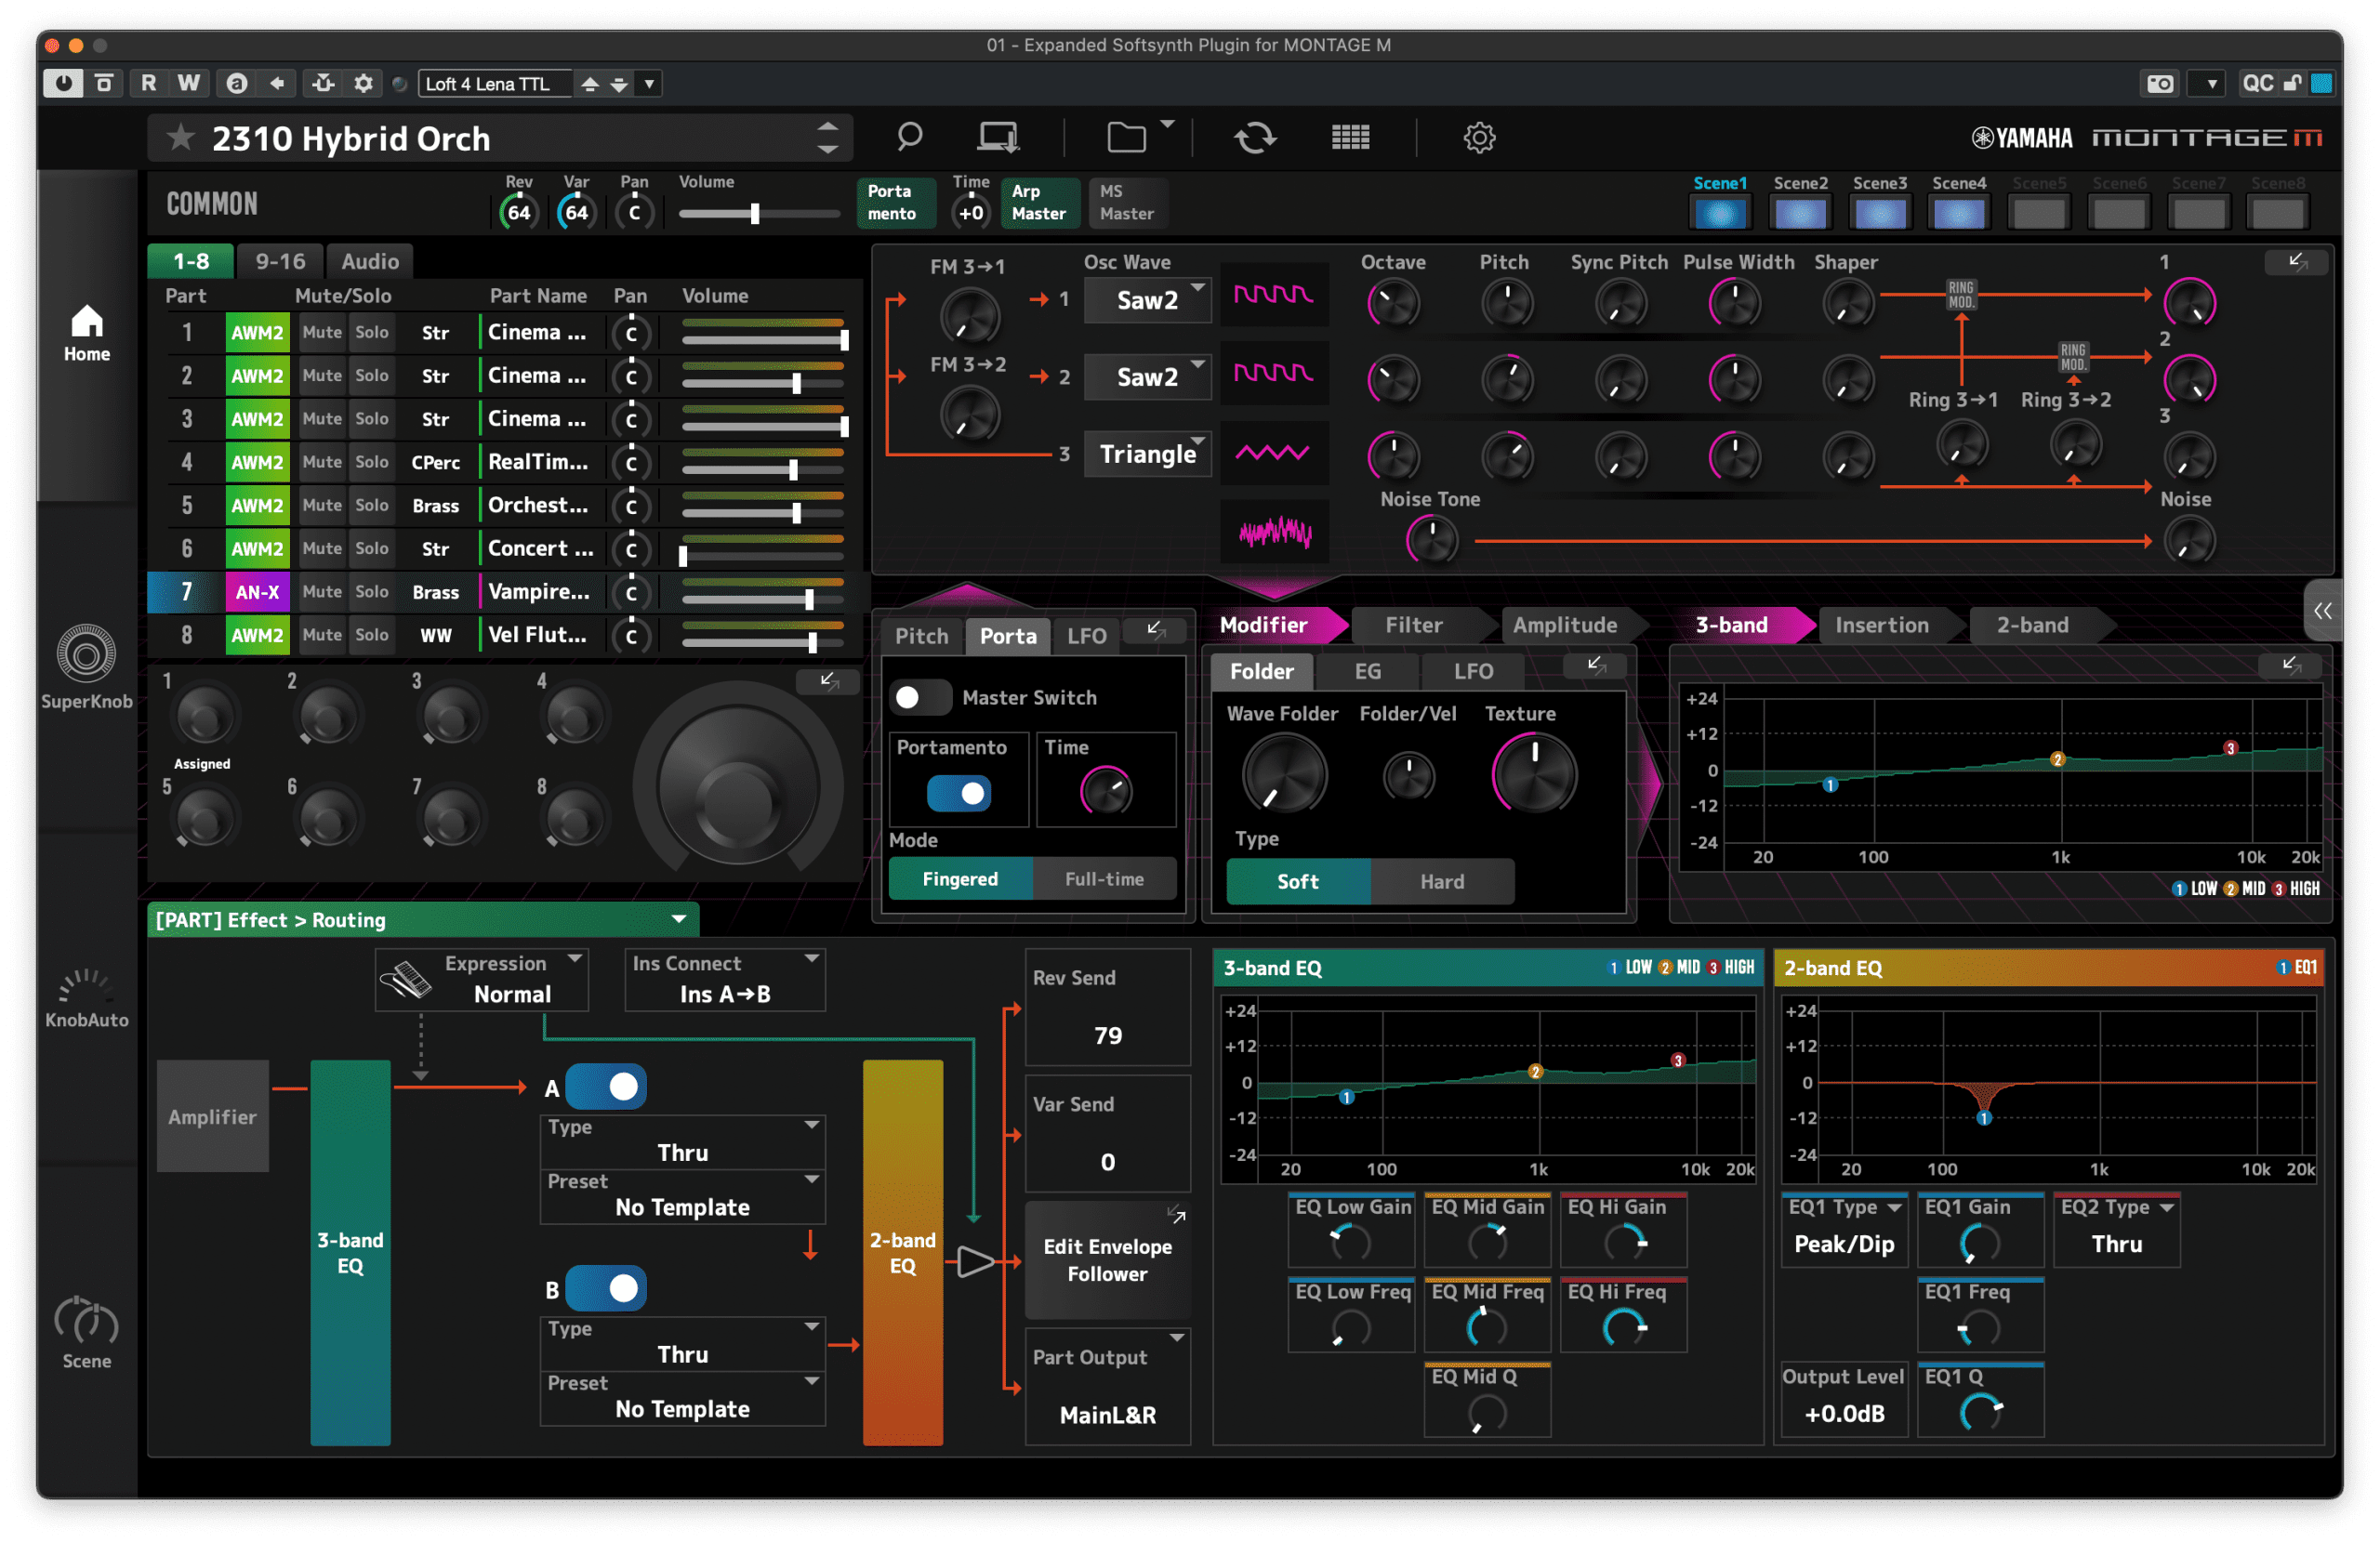This screenshot has height=1542, width=2380.
Task: Open the performance folder icon
Action: 1127,137
